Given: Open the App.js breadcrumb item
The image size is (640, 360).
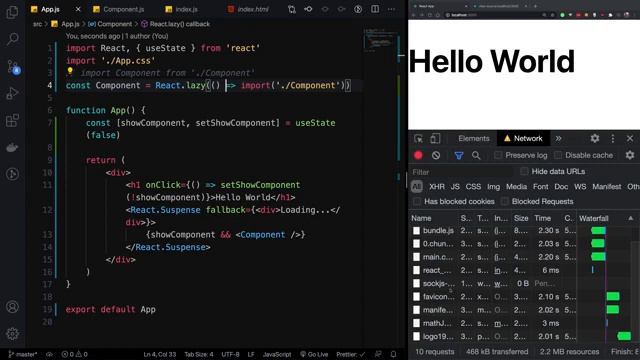Looking at the screenshot, I should (x=65, y=24).
